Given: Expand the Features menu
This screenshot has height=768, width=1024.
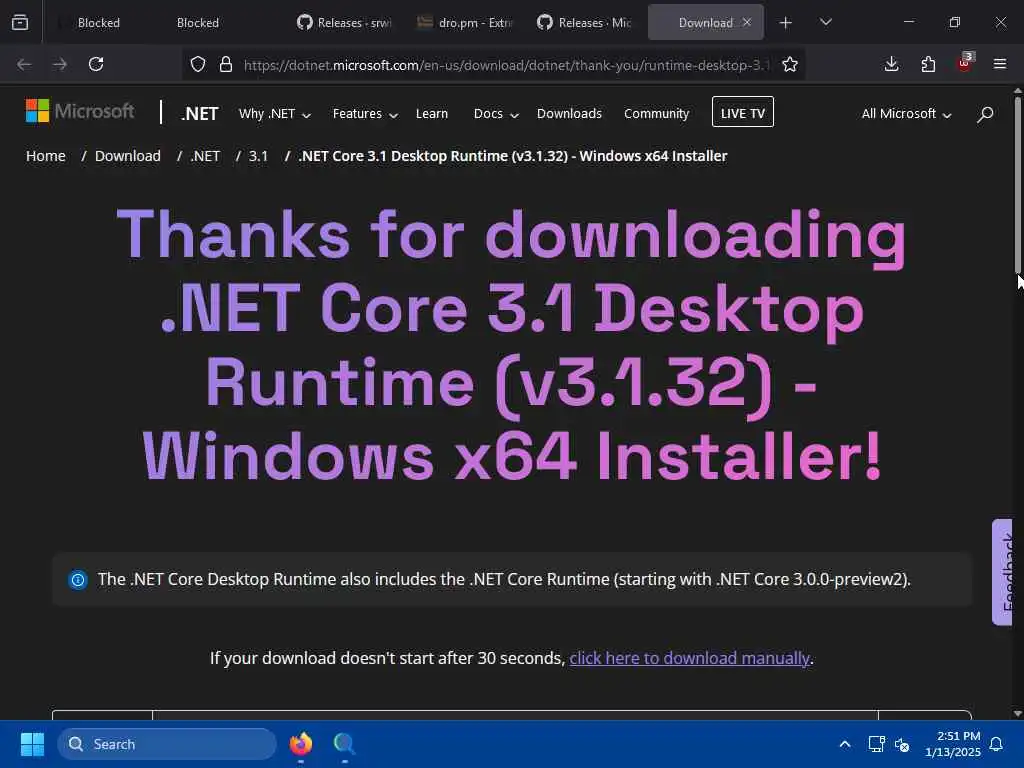Looking at the screenshot, I should (365, 114).
